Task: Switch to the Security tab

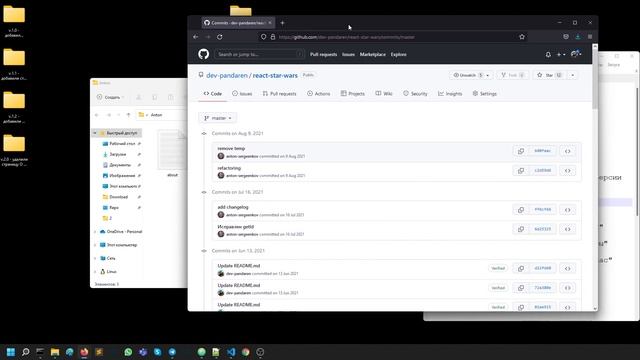Action: point(415,93)
